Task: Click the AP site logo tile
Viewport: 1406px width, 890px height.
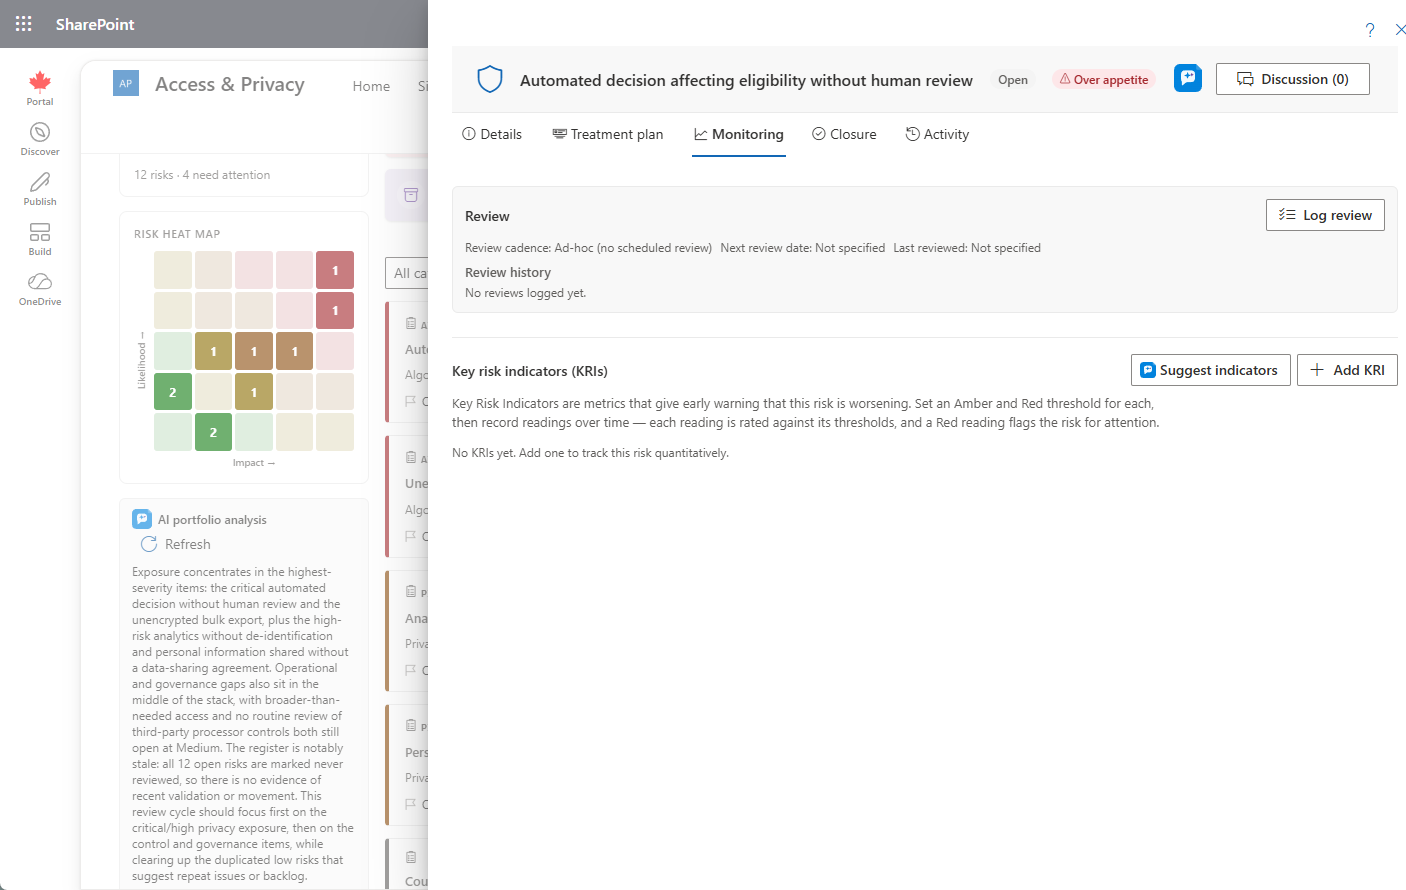Action: coord(126,84)
